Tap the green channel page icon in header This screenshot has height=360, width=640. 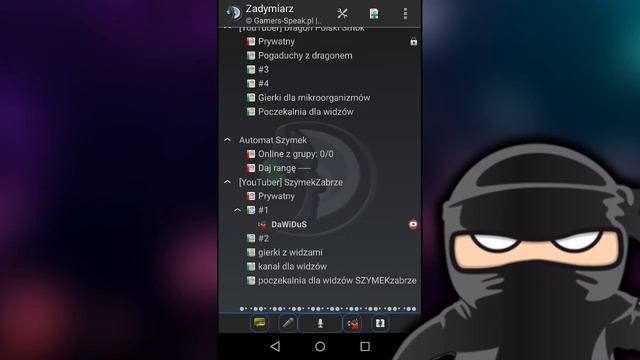coord(374,13)
